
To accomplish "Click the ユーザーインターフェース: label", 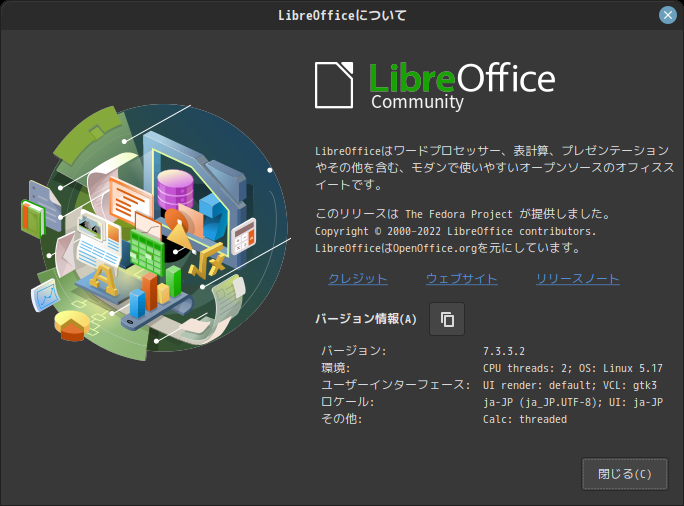I will coord(396,385).
